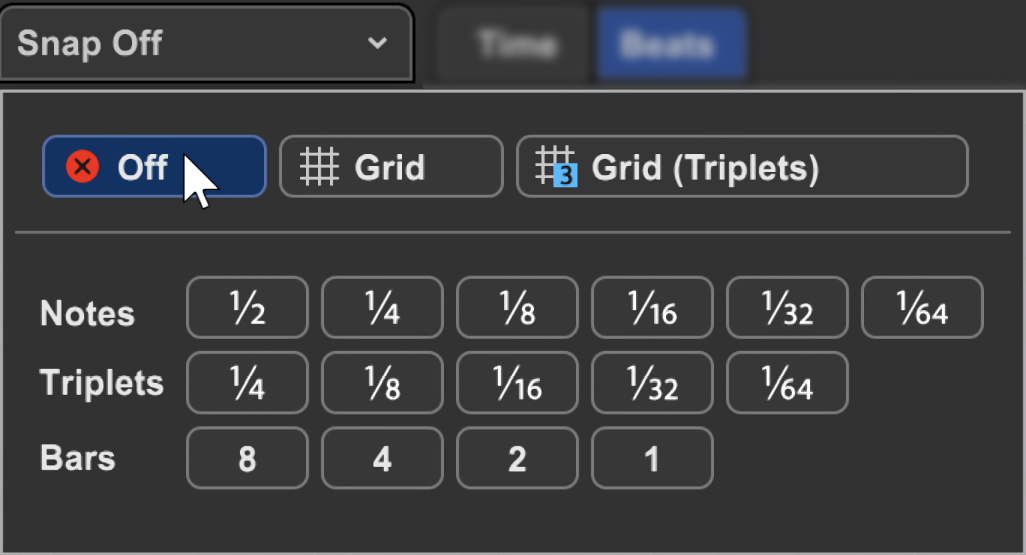Turn snapping Off
The height and width of the screenshot is (555, 1026).
point(154,166)
